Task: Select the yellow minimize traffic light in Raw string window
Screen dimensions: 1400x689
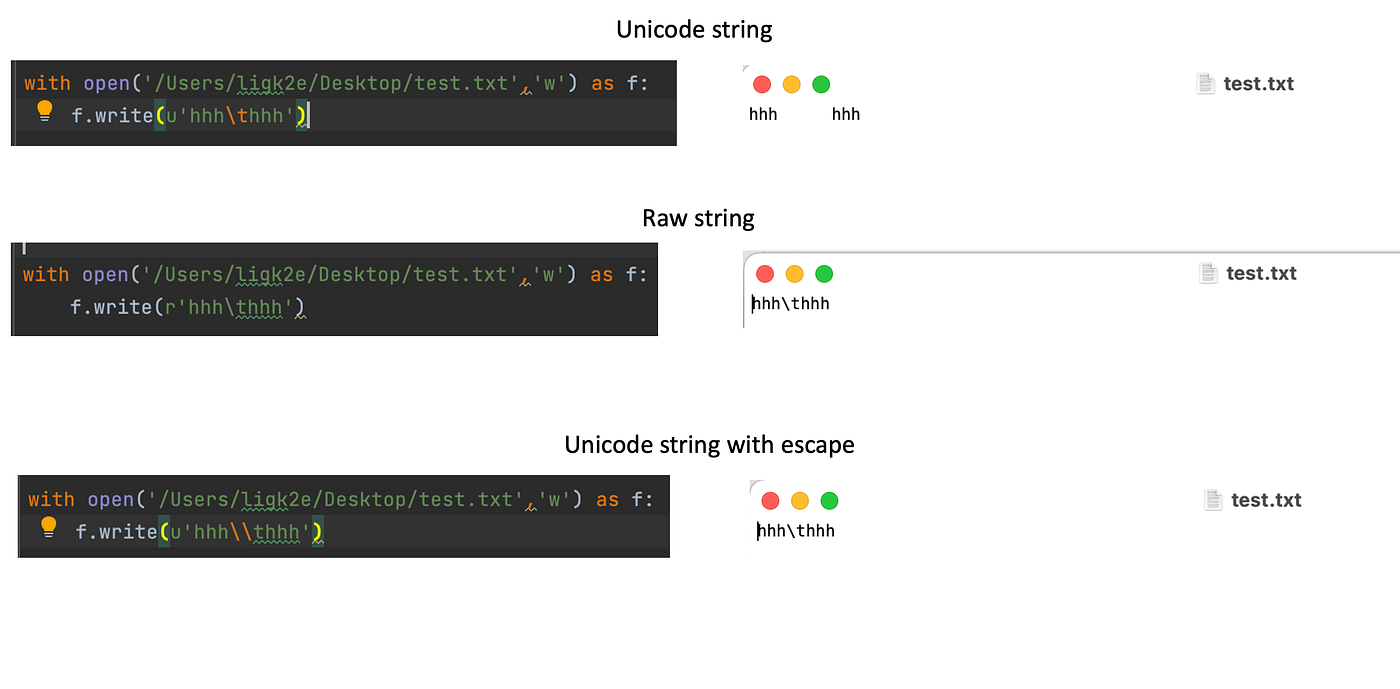Action: pyautogui.click(x=794, y=272)
